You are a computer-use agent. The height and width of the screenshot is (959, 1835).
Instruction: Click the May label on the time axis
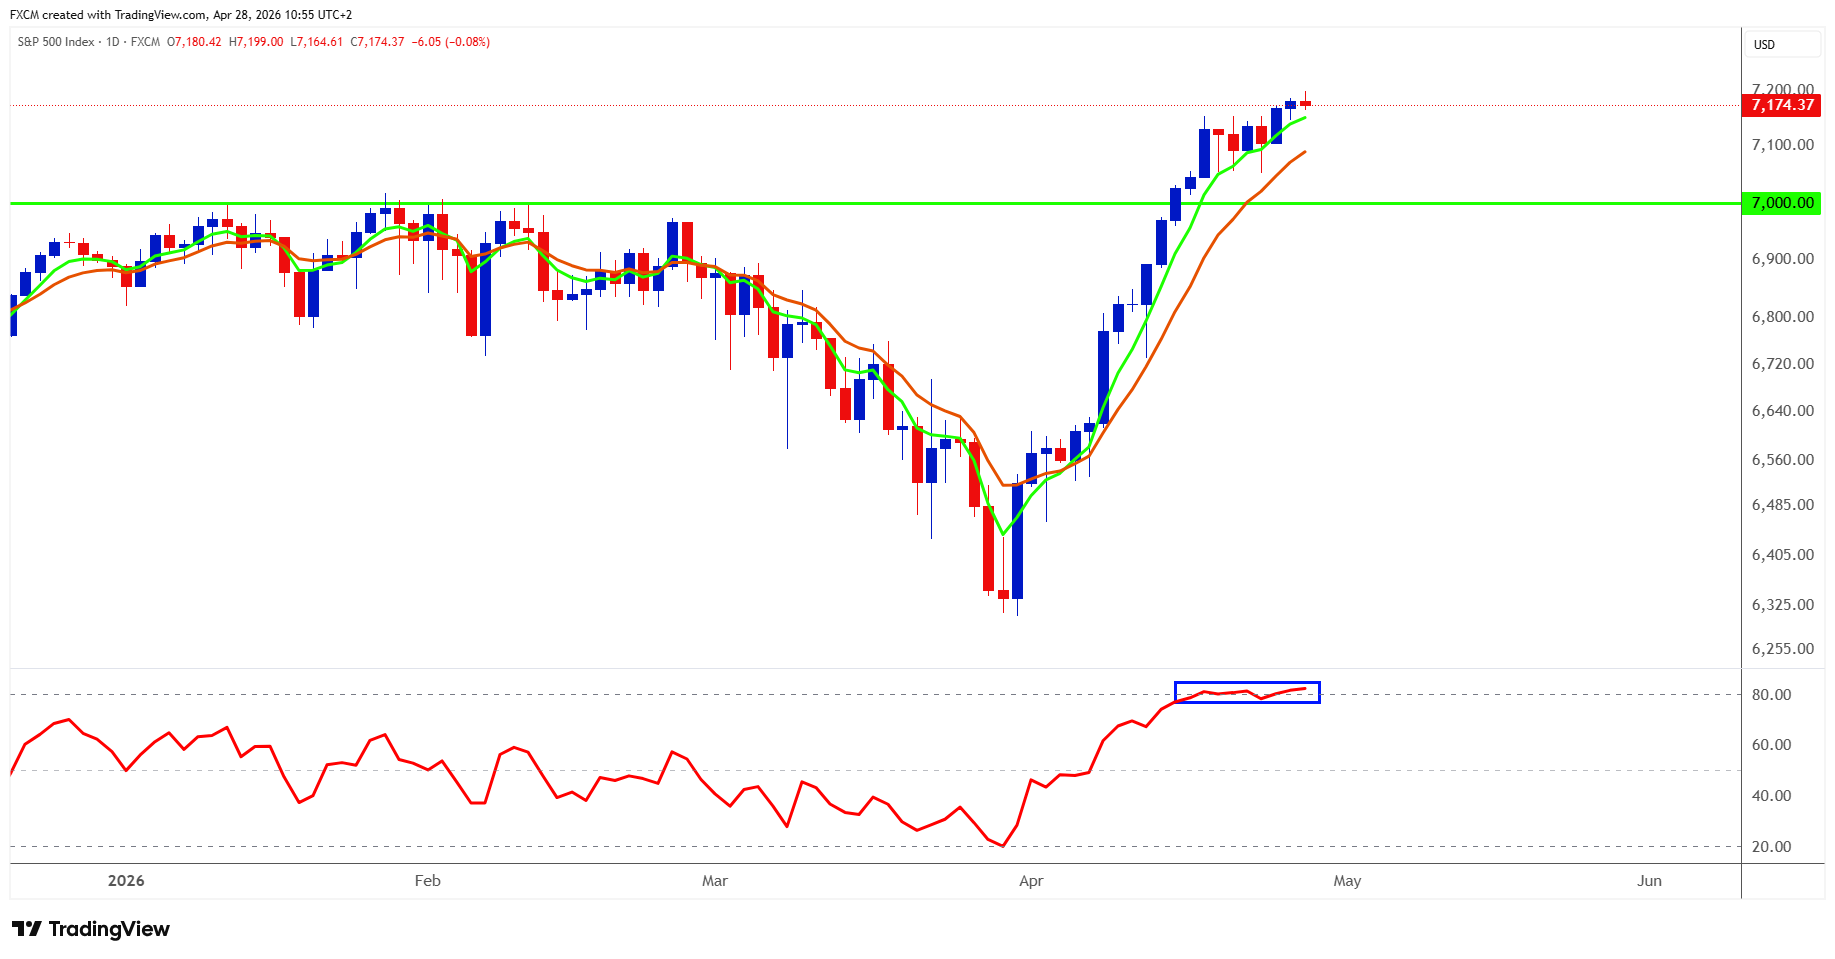(x=1346, y=881)
